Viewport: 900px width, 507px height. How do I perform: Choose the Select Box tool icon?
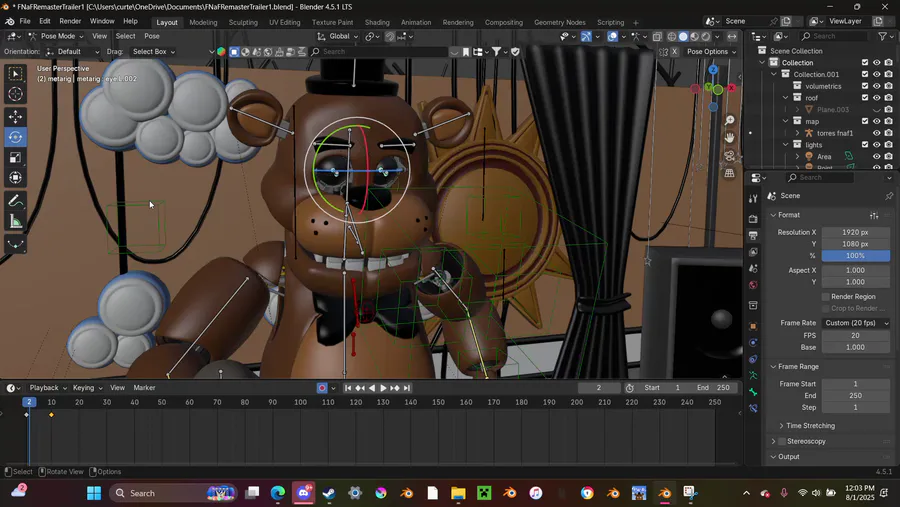coord(15,73)
